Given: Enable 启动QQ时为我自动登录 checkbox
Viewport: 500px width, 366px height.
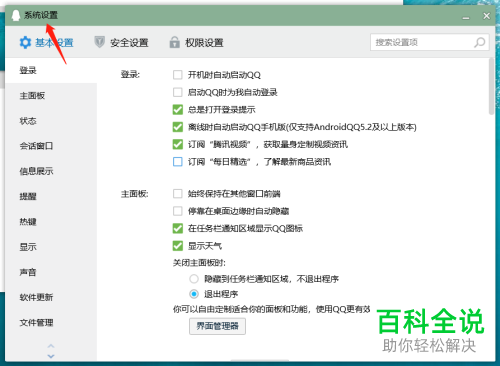Looking at the screenshot, I should [178, 92].
